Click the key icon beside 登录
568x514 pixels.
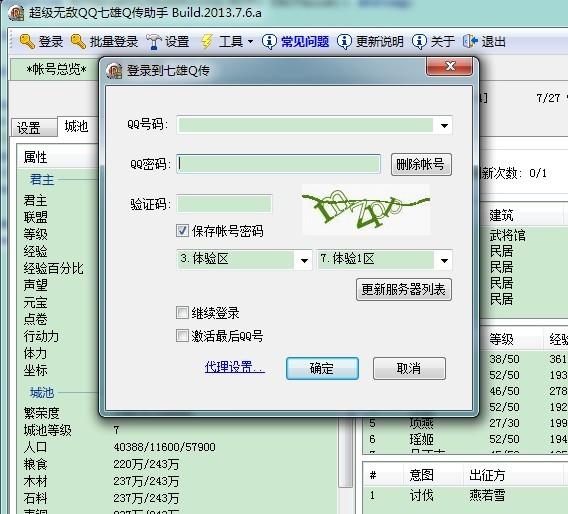(x=27, y=41)
